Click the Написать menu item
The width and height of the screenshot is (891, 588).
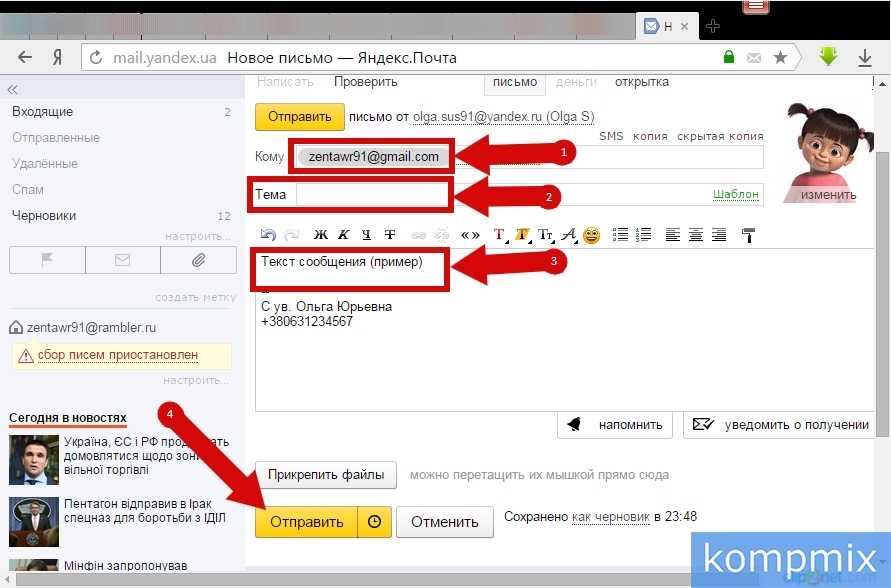285,82
